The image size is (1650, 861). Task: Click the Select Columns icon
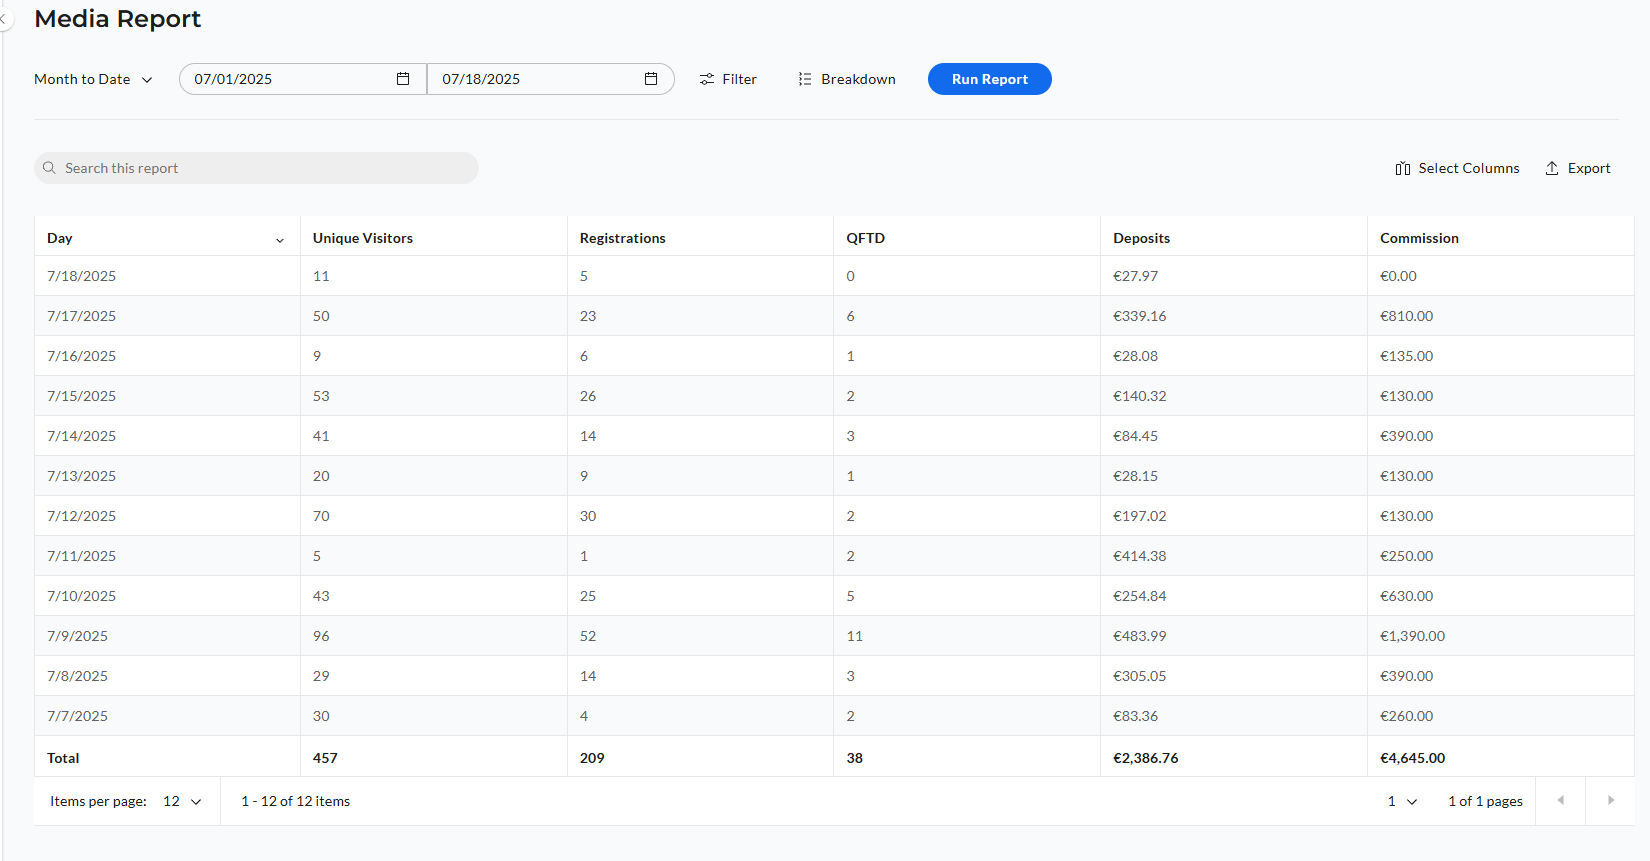[x=1403, y=168]
